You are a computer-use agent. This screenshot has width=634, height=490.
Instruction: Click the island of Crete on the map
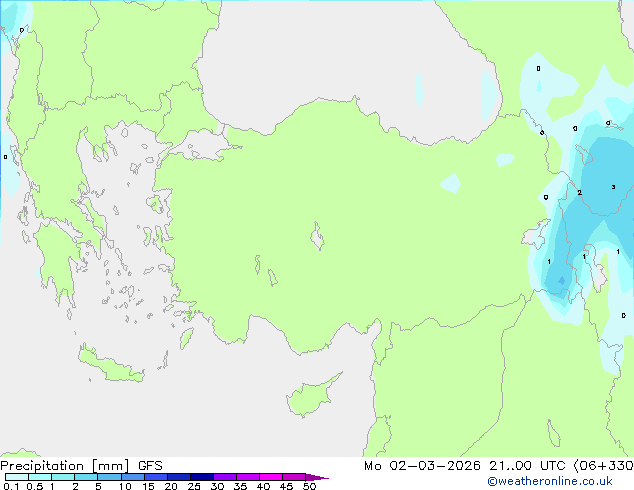click(111, 366)
